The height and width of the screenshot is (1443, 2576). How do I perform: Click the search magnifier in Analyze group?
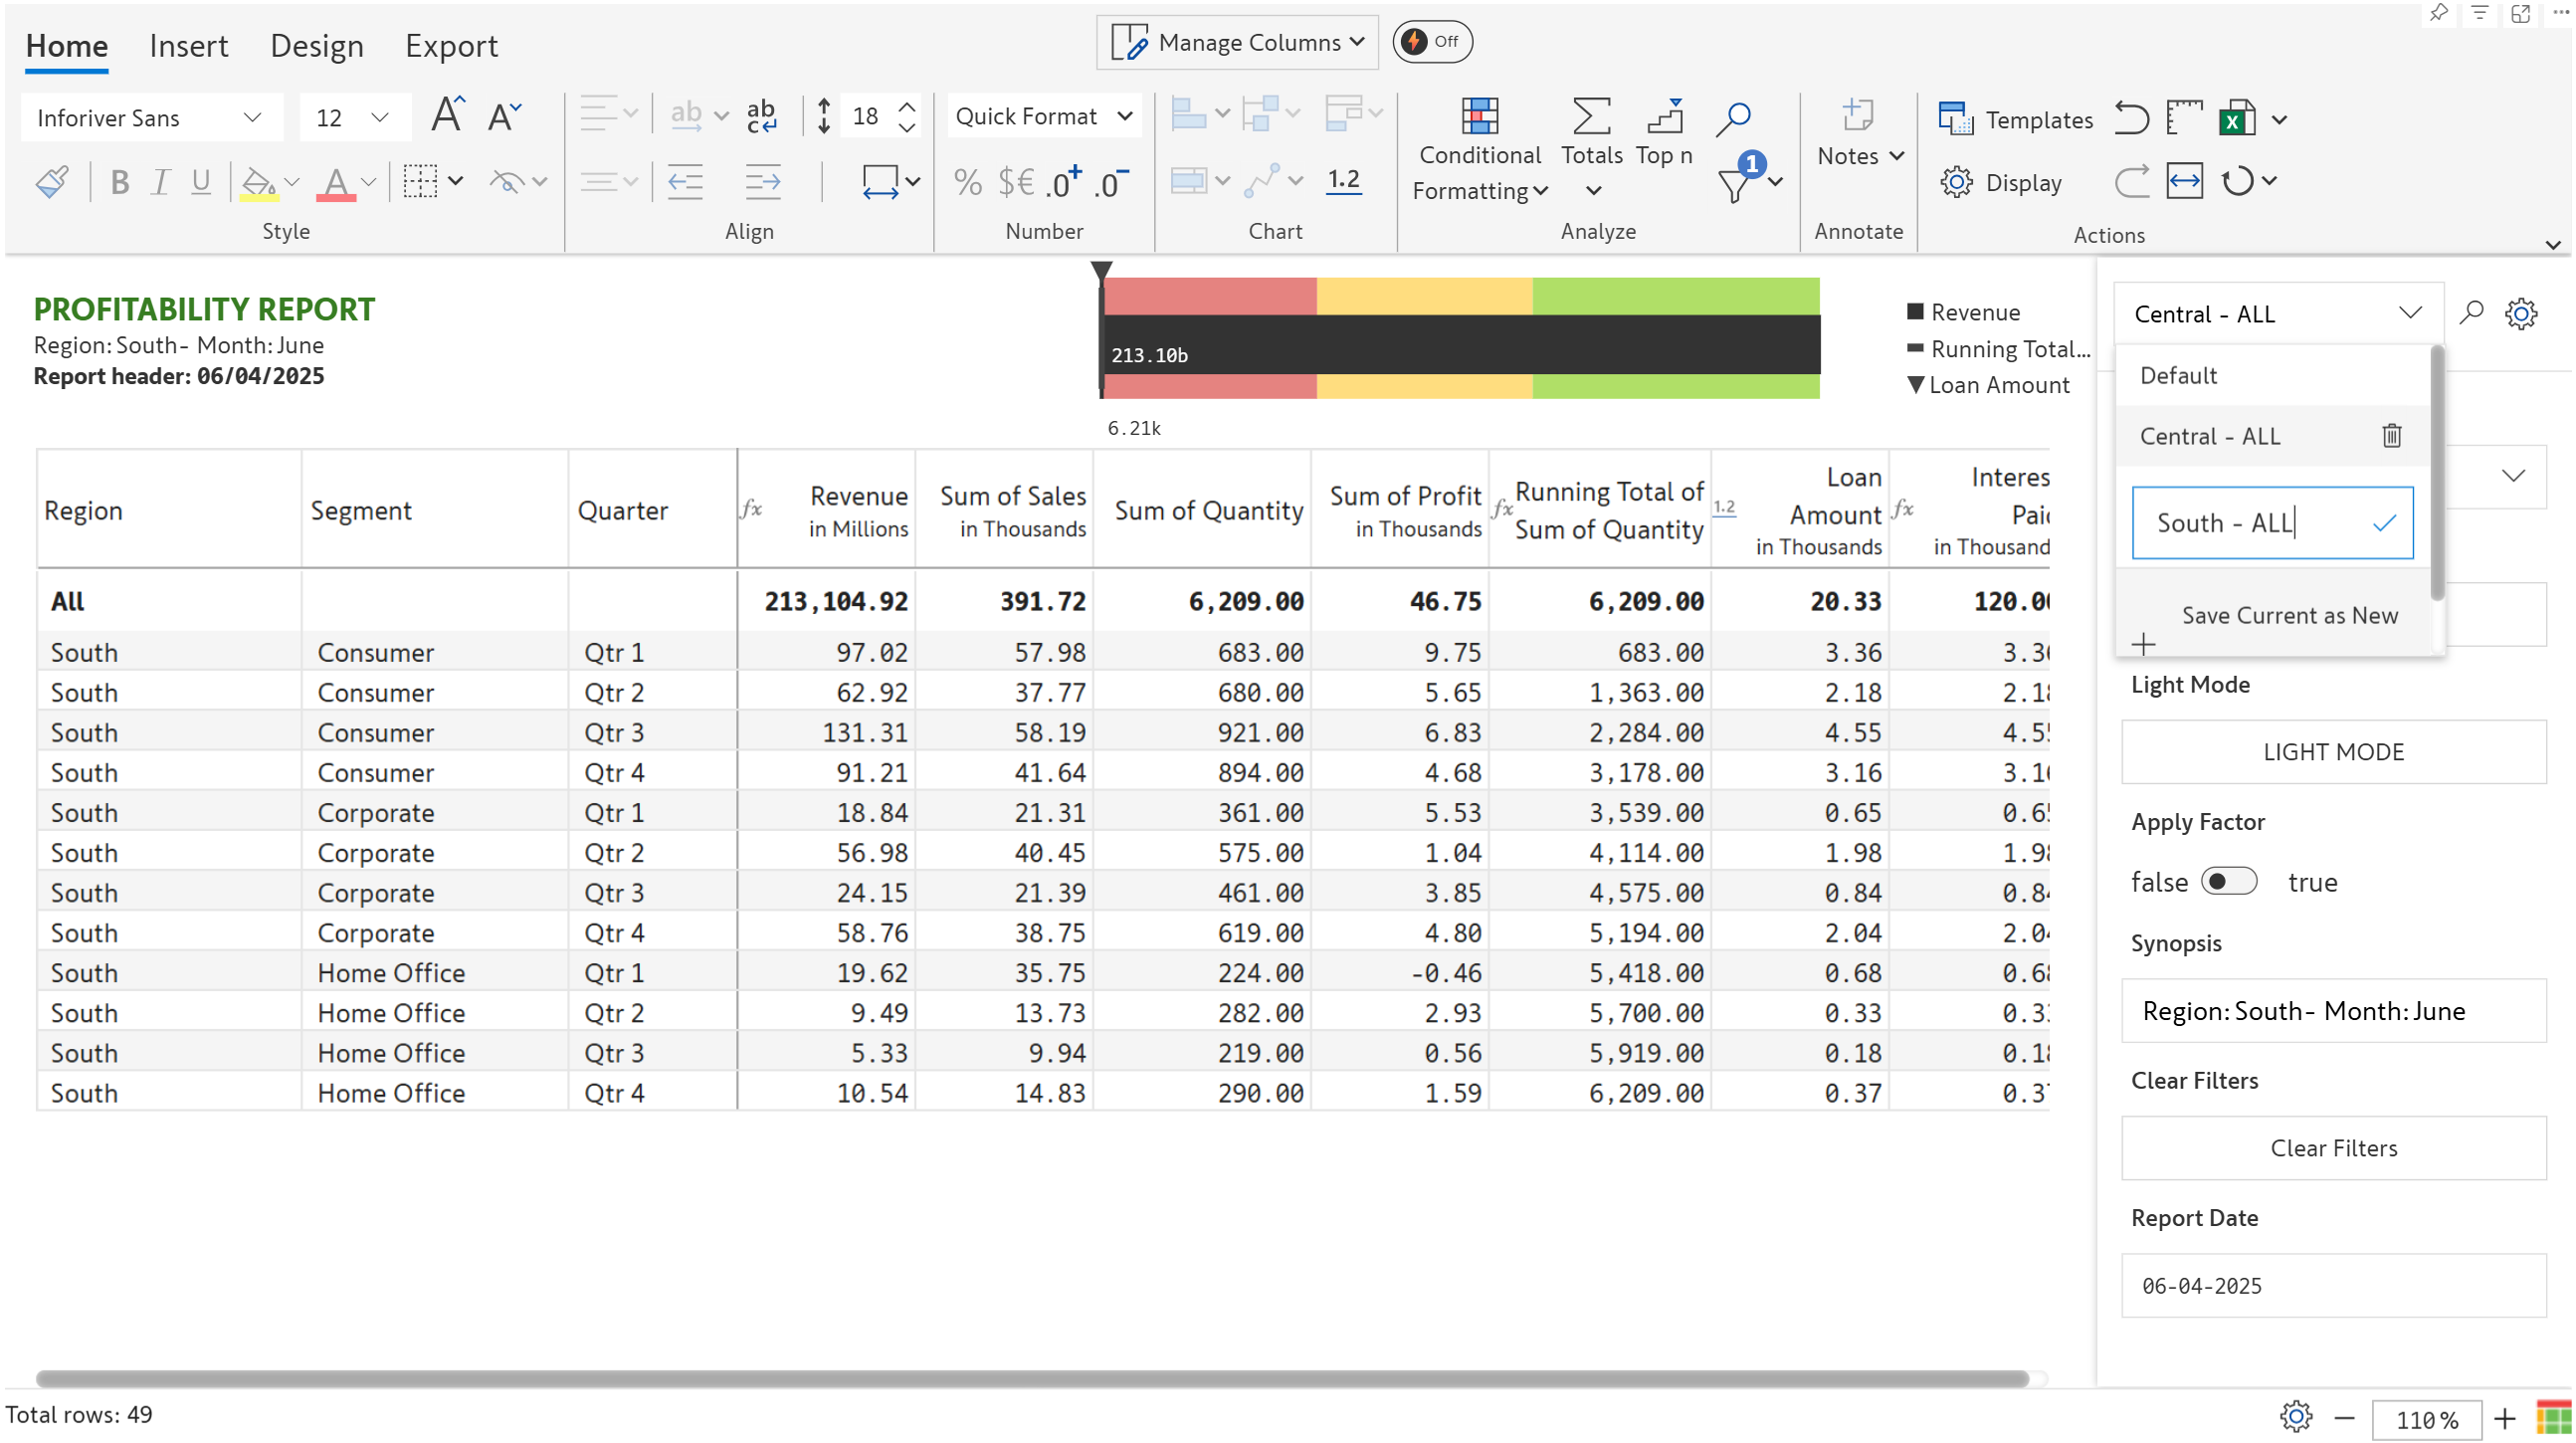(x=1733, y=118)
